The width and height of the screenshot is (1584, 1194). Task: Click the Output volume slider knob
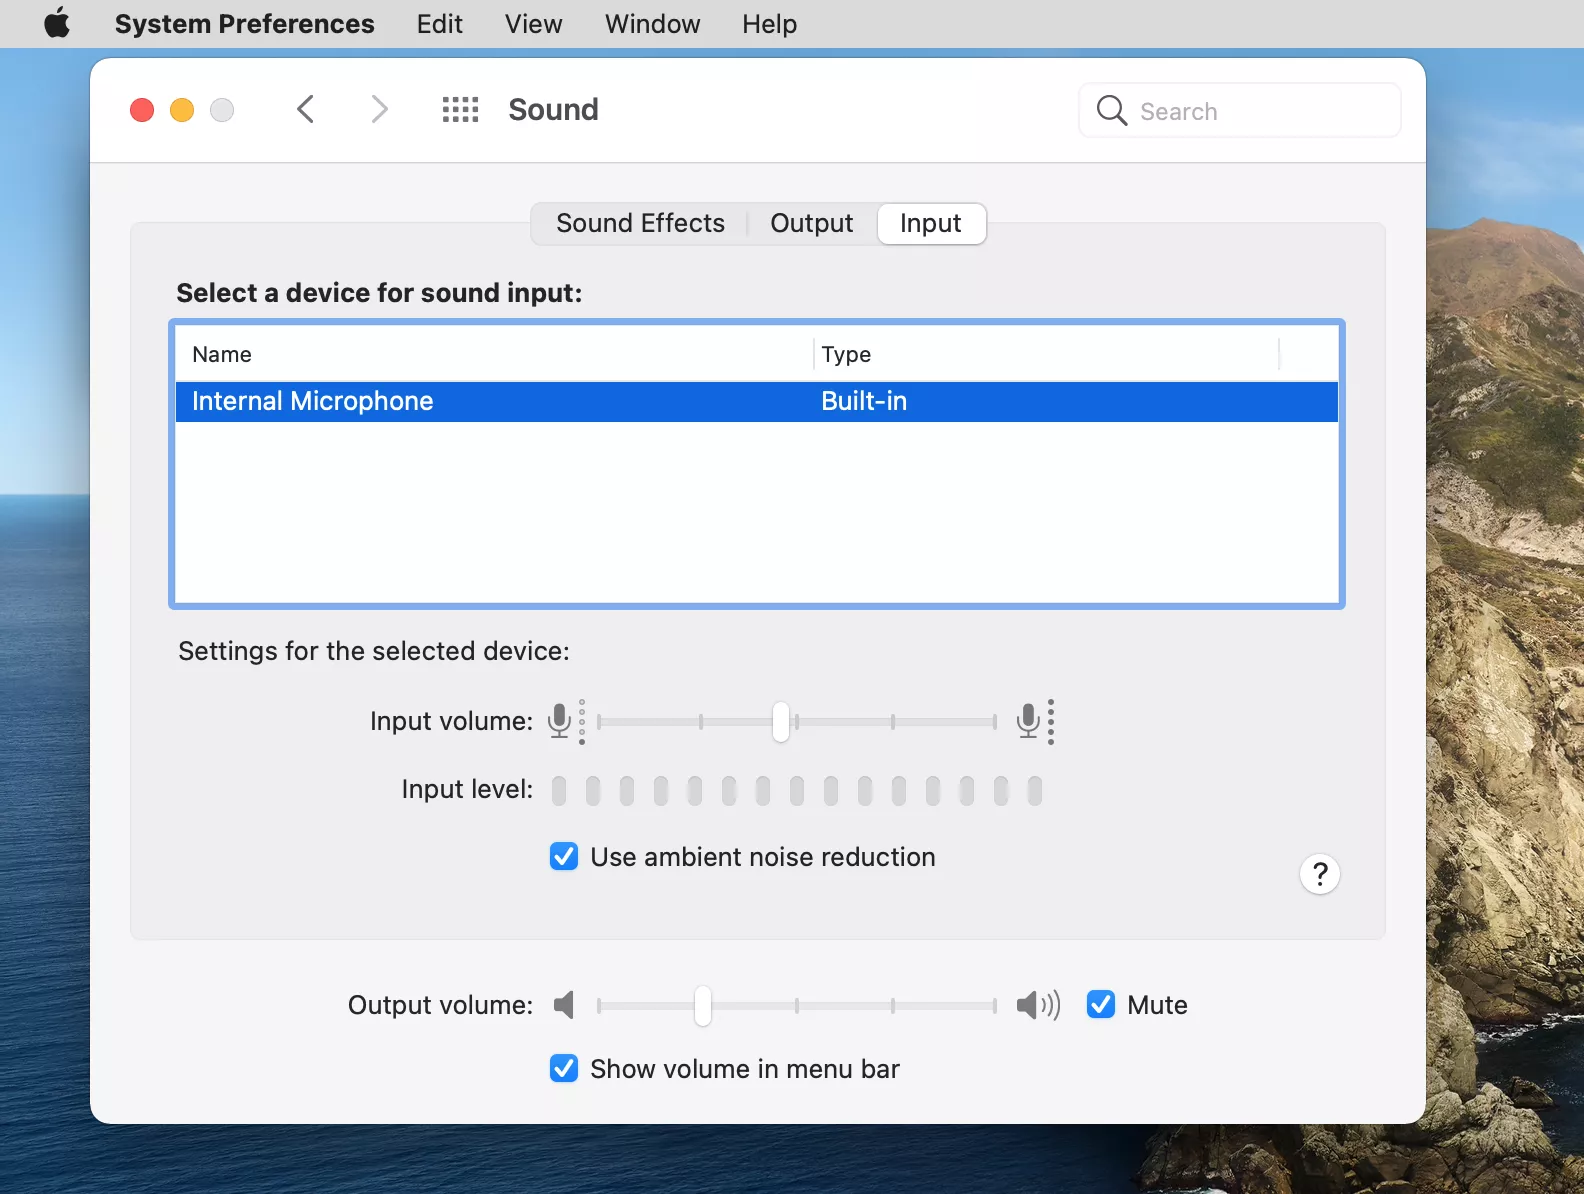pyautogui.click(x=703, y=1005)
